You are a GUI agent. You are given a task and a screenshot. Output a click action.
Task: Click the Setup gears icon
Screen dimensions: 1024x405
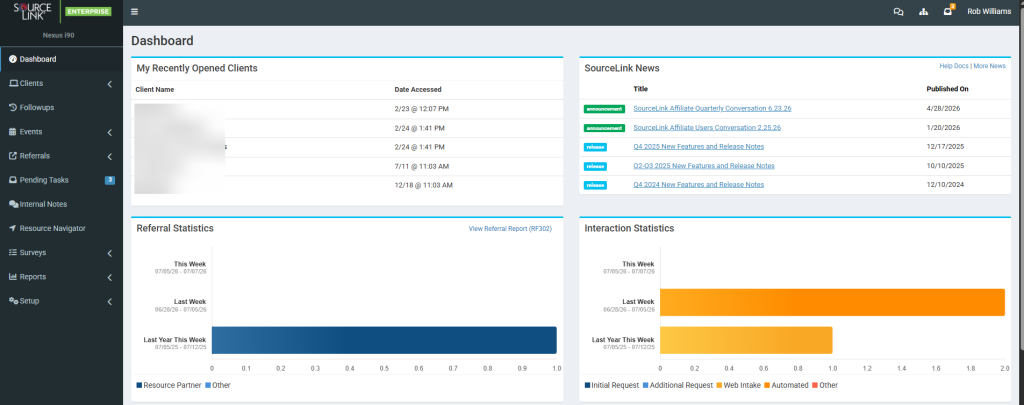point(13,301)
